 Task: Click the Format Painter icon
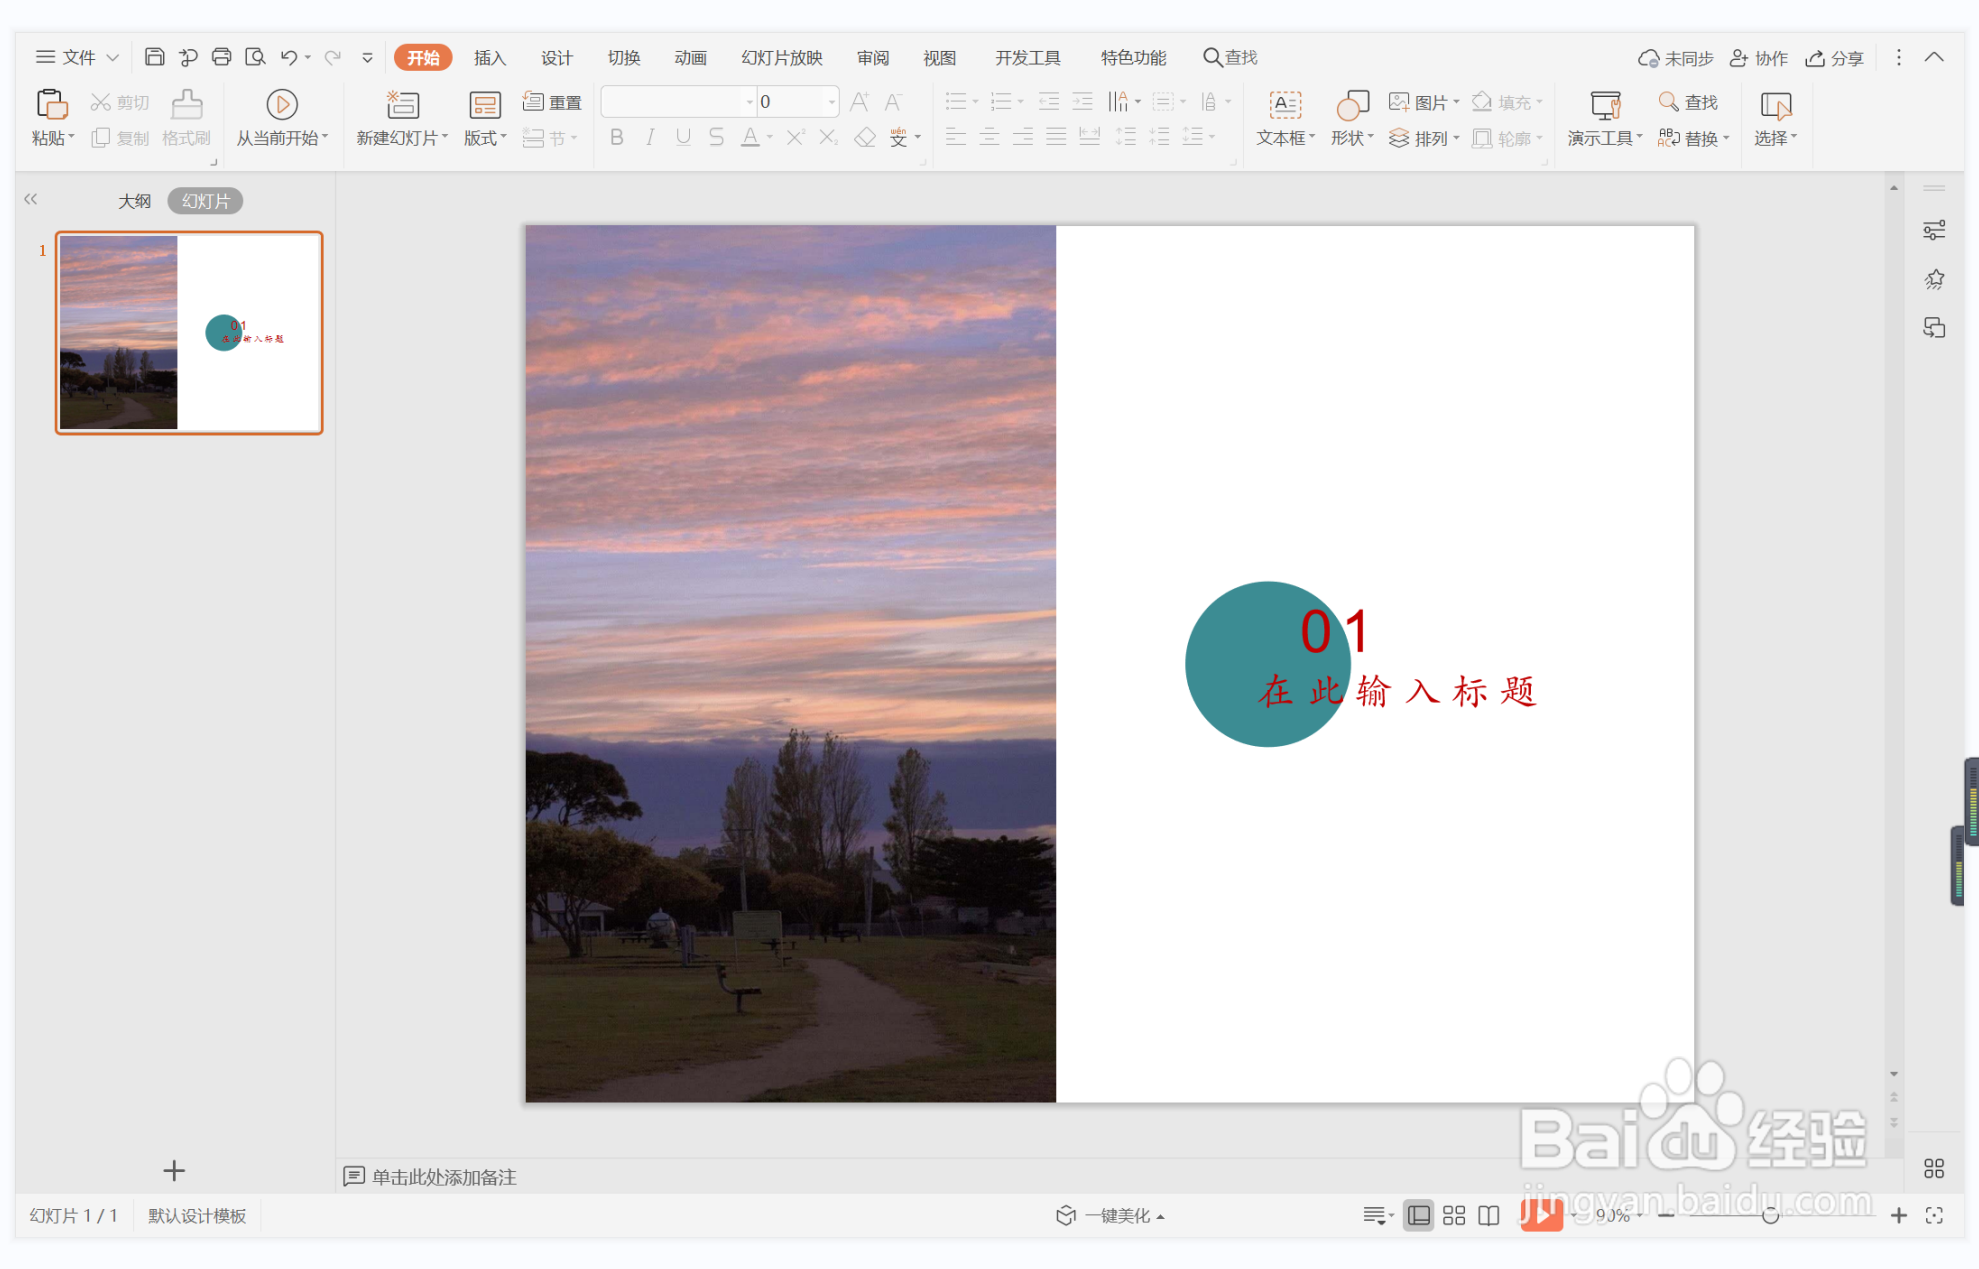(x=186, y=104)
